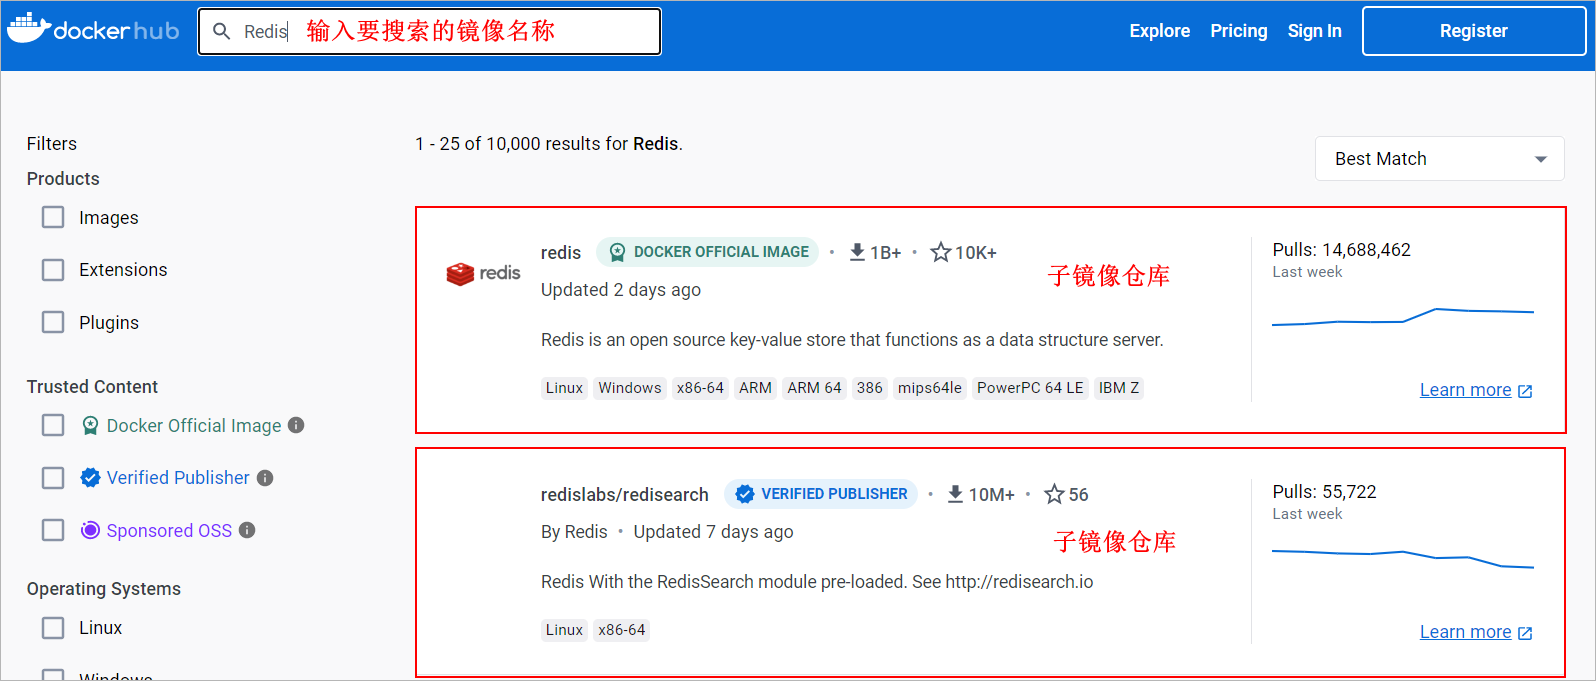Check the Extensions filter checkbox
The height and width of the screenshot is (681, 1596).
coord(53,270)
